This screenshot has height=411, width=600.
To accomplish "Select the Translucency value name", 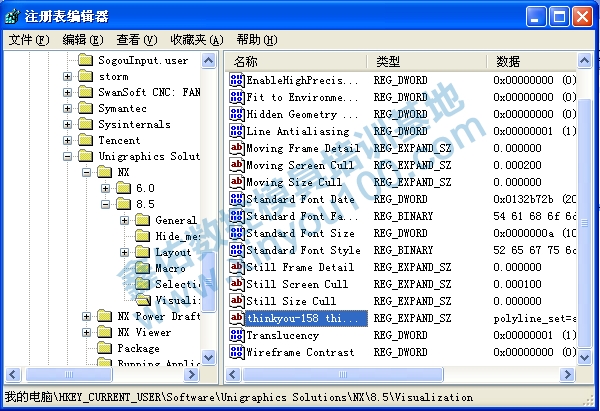I will 282,336.
